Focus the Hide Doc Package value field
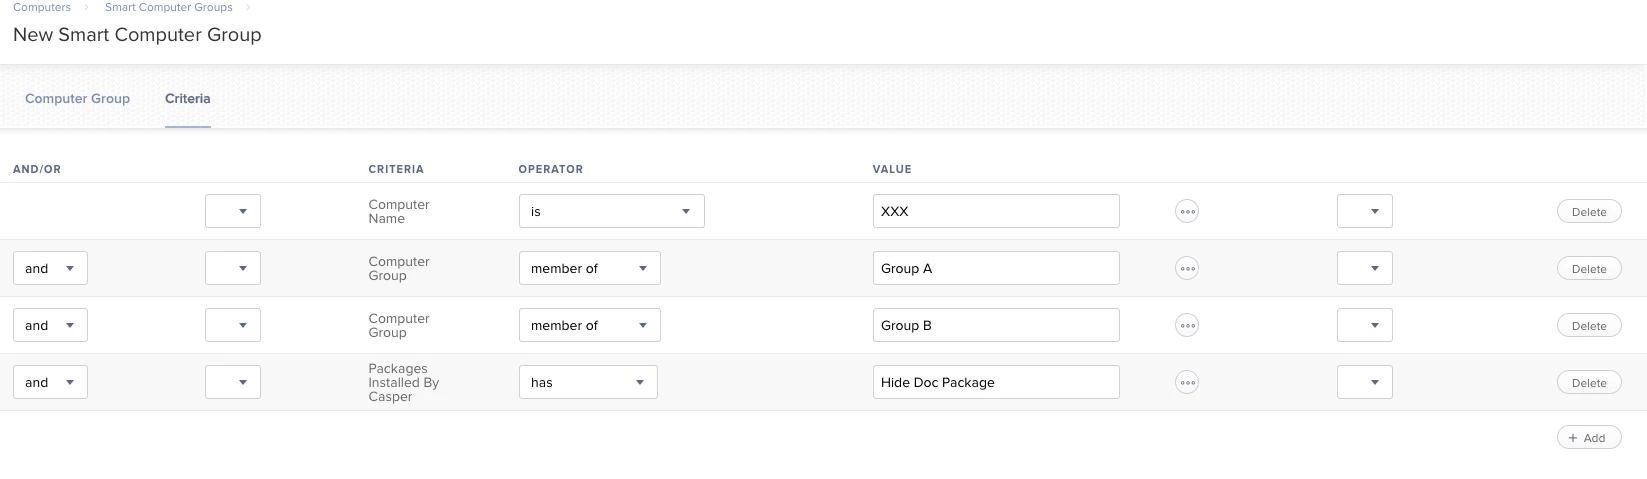The height and width of the screenshot is (479, 1647). (x=995, y=382)
